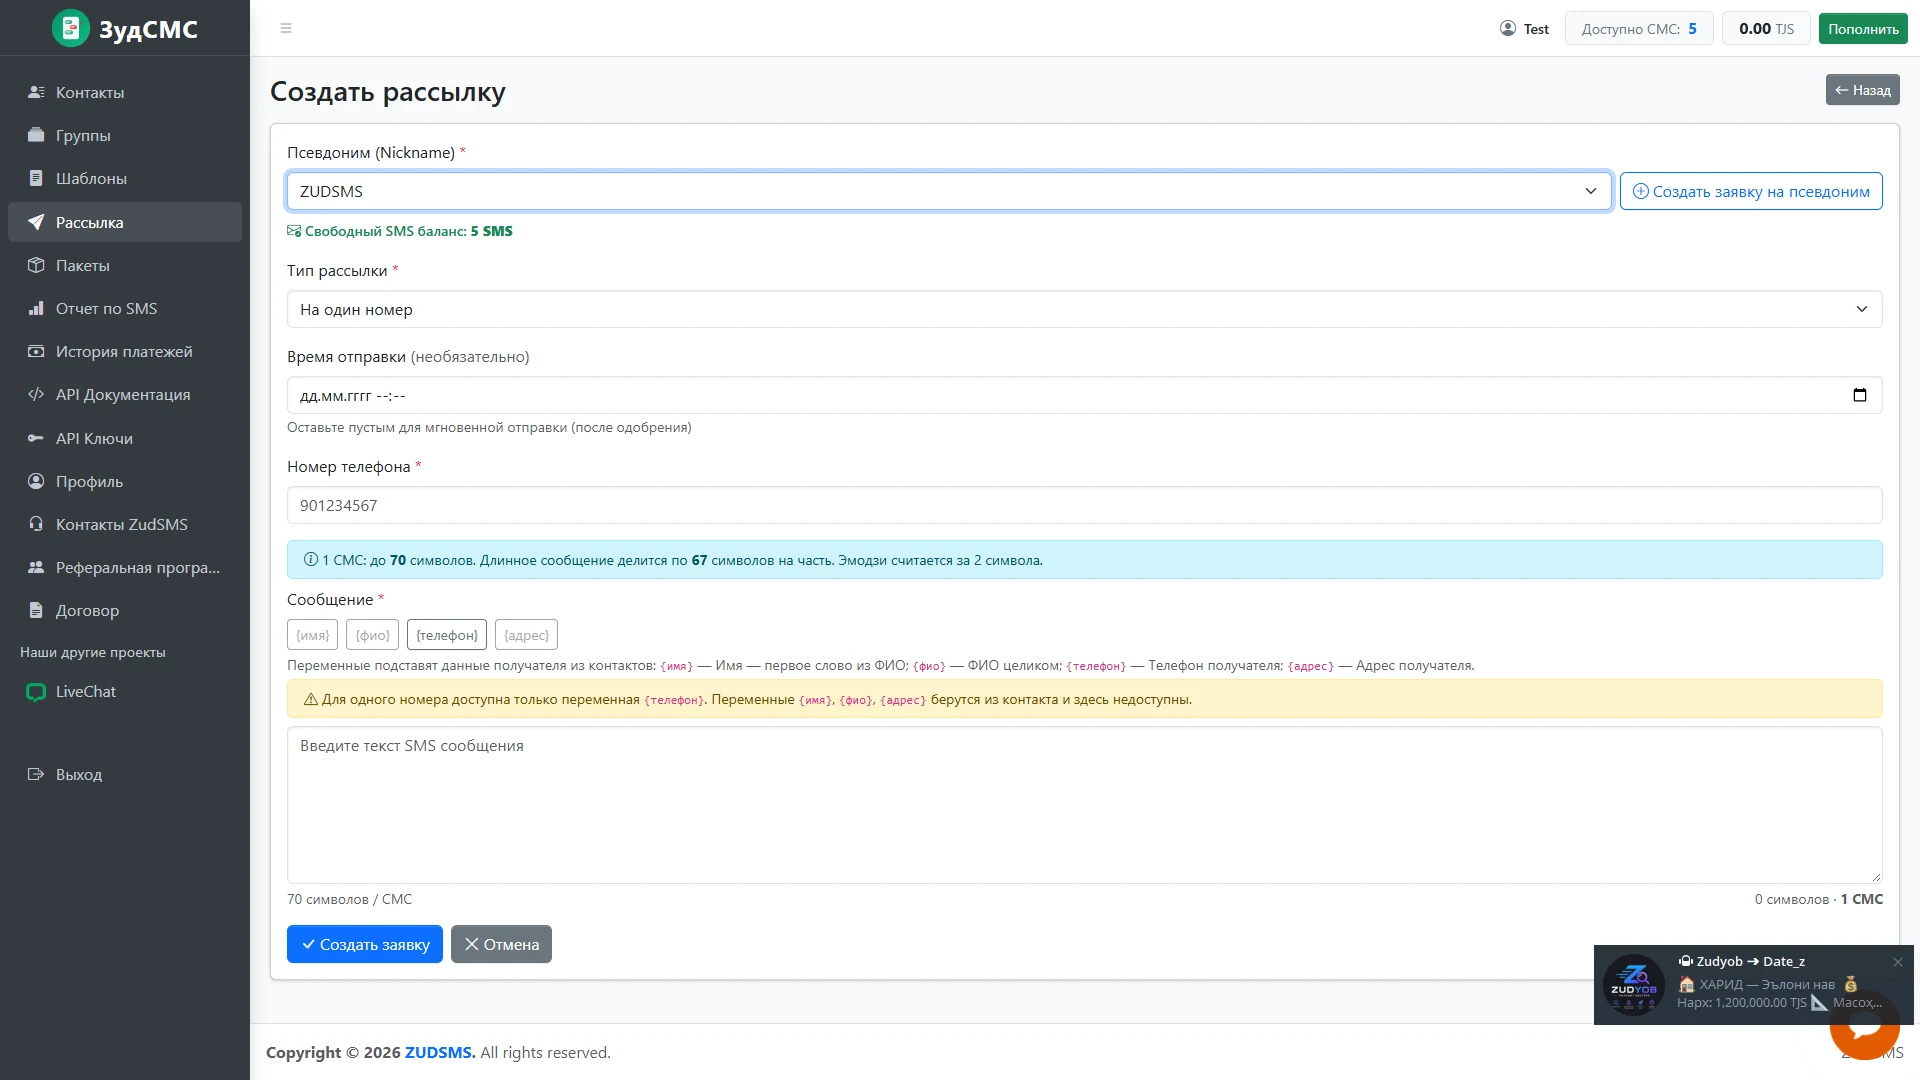Click the ЗудСМС logo icon
The width and height of the screenshot is (1920, 1080).
71,28
